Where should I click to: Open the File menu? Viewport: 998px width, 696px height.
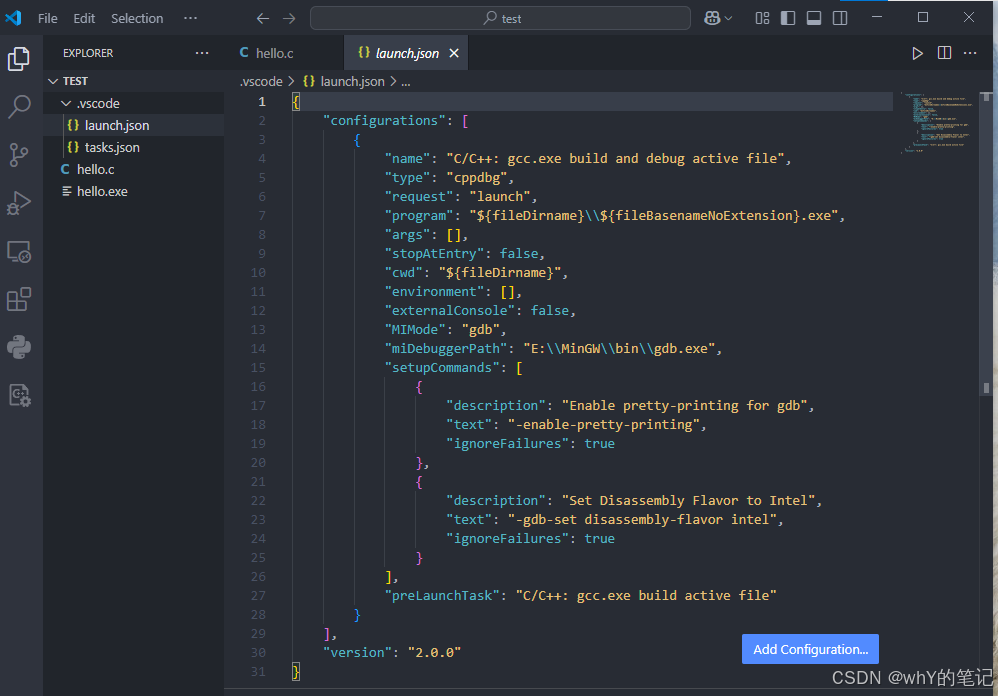(48, 18)
